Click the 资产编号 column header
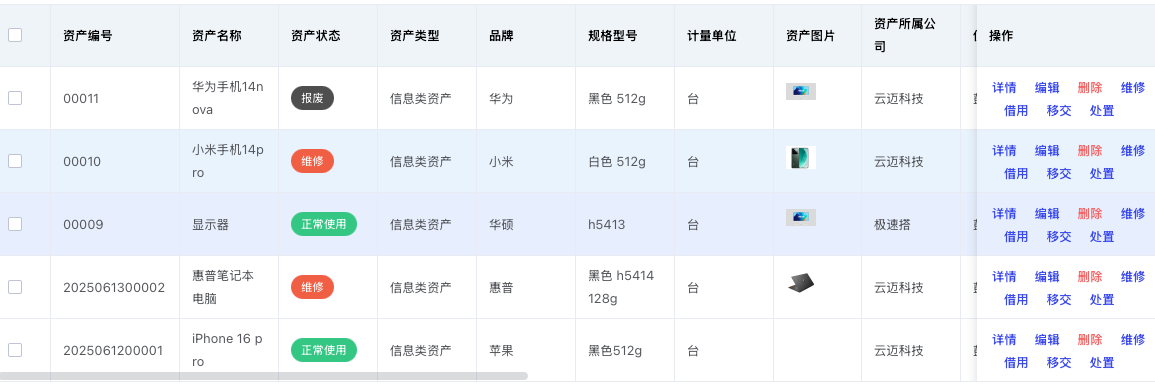This screenshot has width=1155, height=385. pos(88,35)
